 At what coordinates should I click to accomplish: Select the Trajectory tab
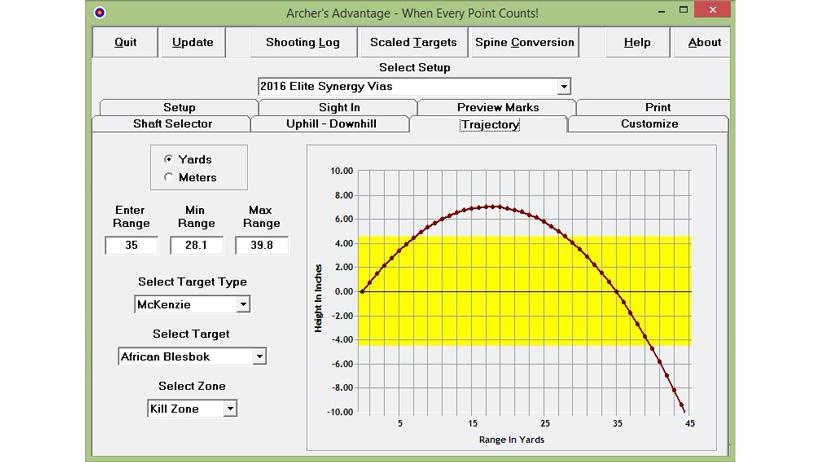pos(489,125)
